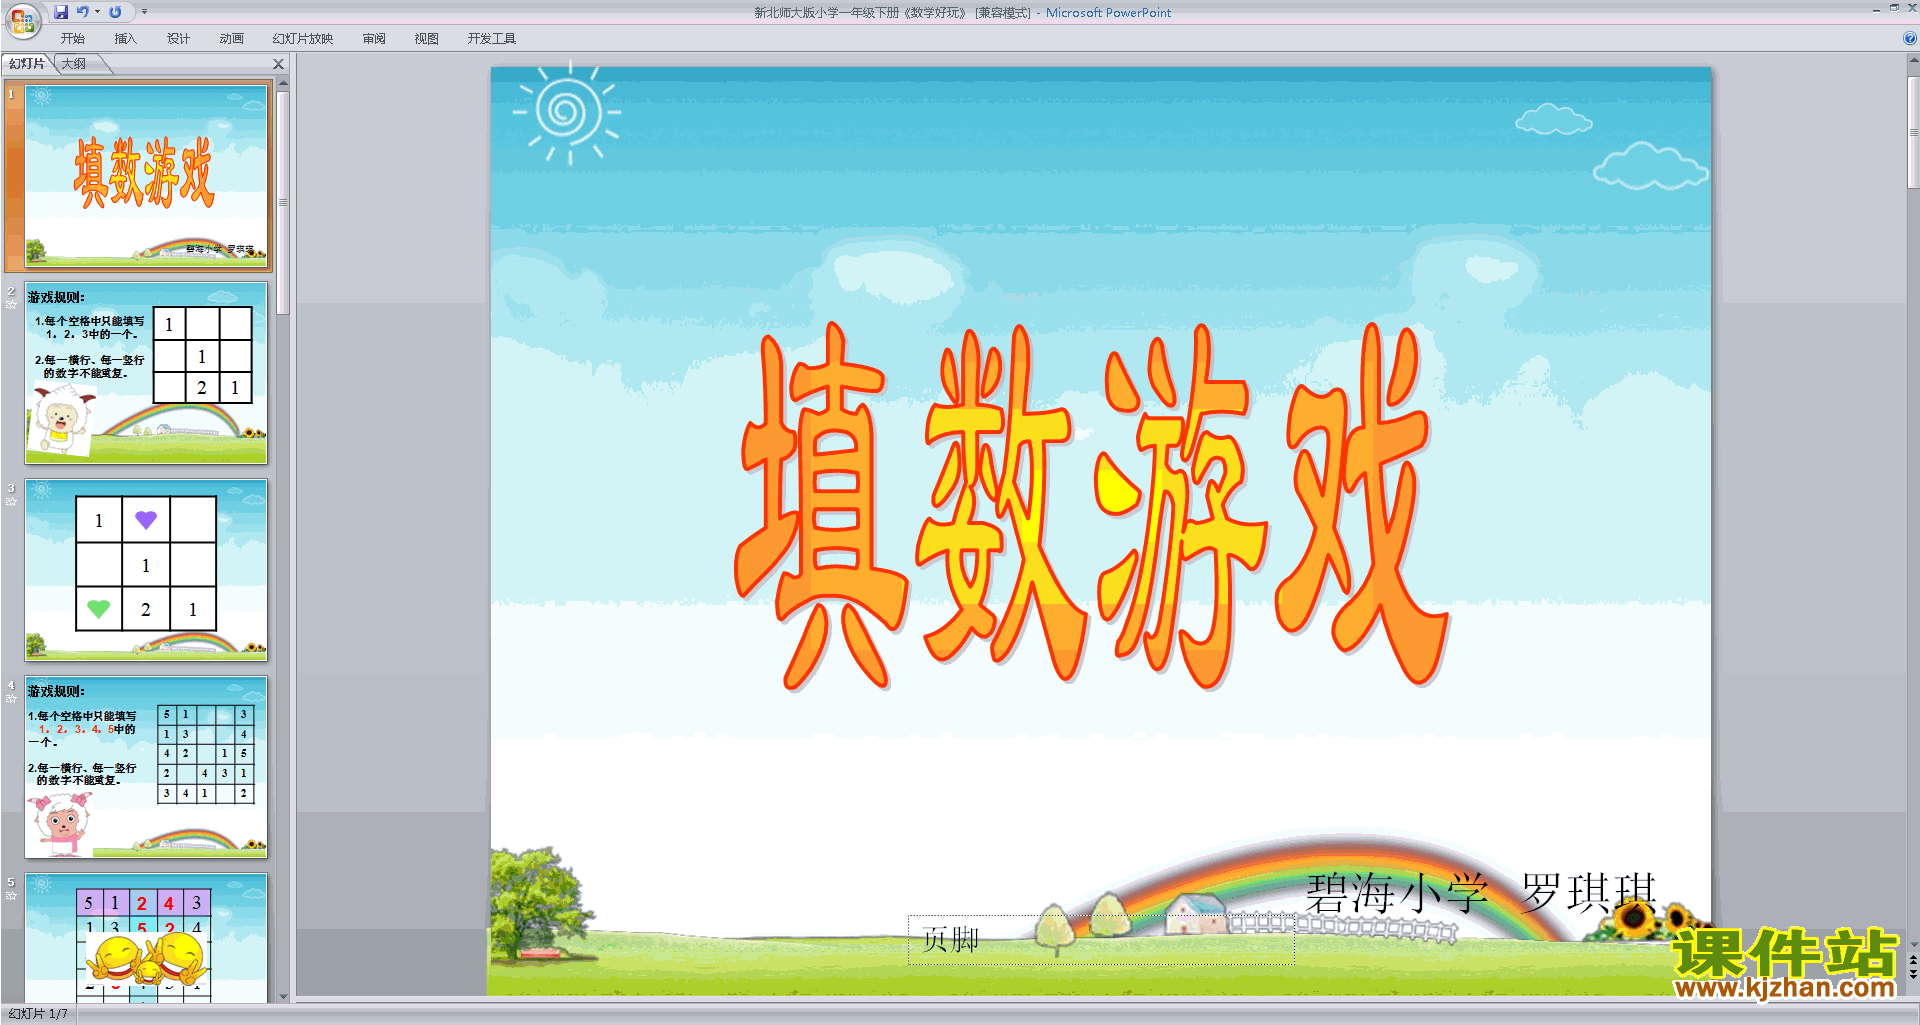The image size is (1920, 1025).
Task: Select slide 5 thumbnail with smiley faces
Action: (146, 937)
